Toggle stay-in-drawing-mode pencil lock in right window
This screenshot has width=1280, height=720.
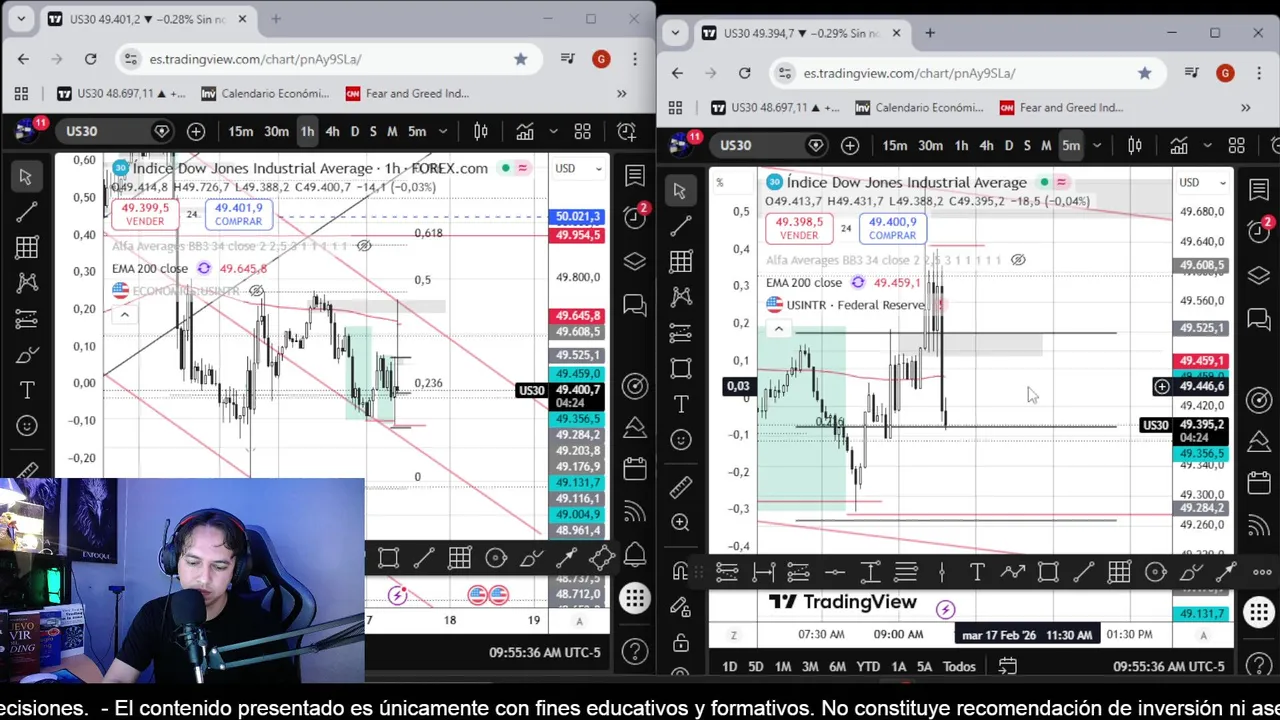click(x=681, y=607)
